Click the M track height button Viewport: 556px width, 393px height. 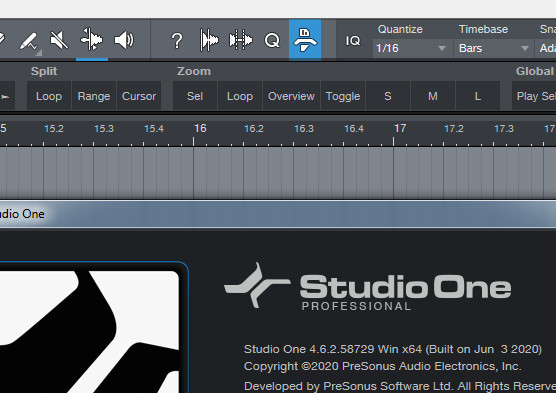click(433, 96)
